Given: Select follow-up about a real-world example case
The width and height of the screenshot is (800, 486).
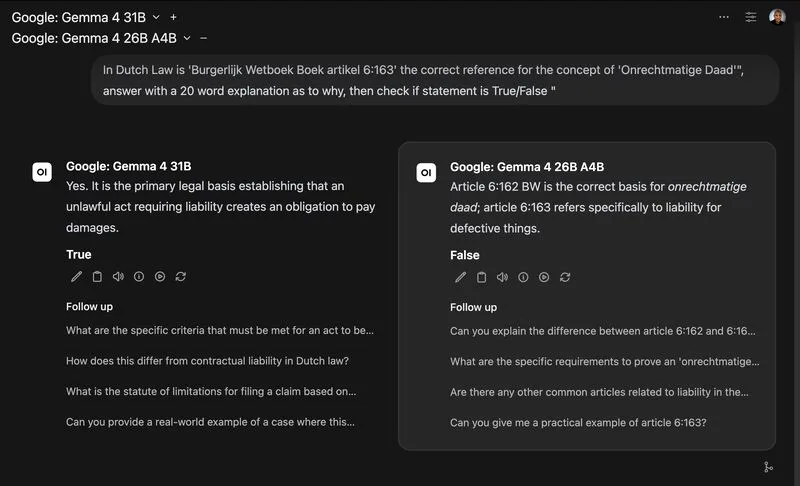Looking at the screenshot, I should [210, 422].
